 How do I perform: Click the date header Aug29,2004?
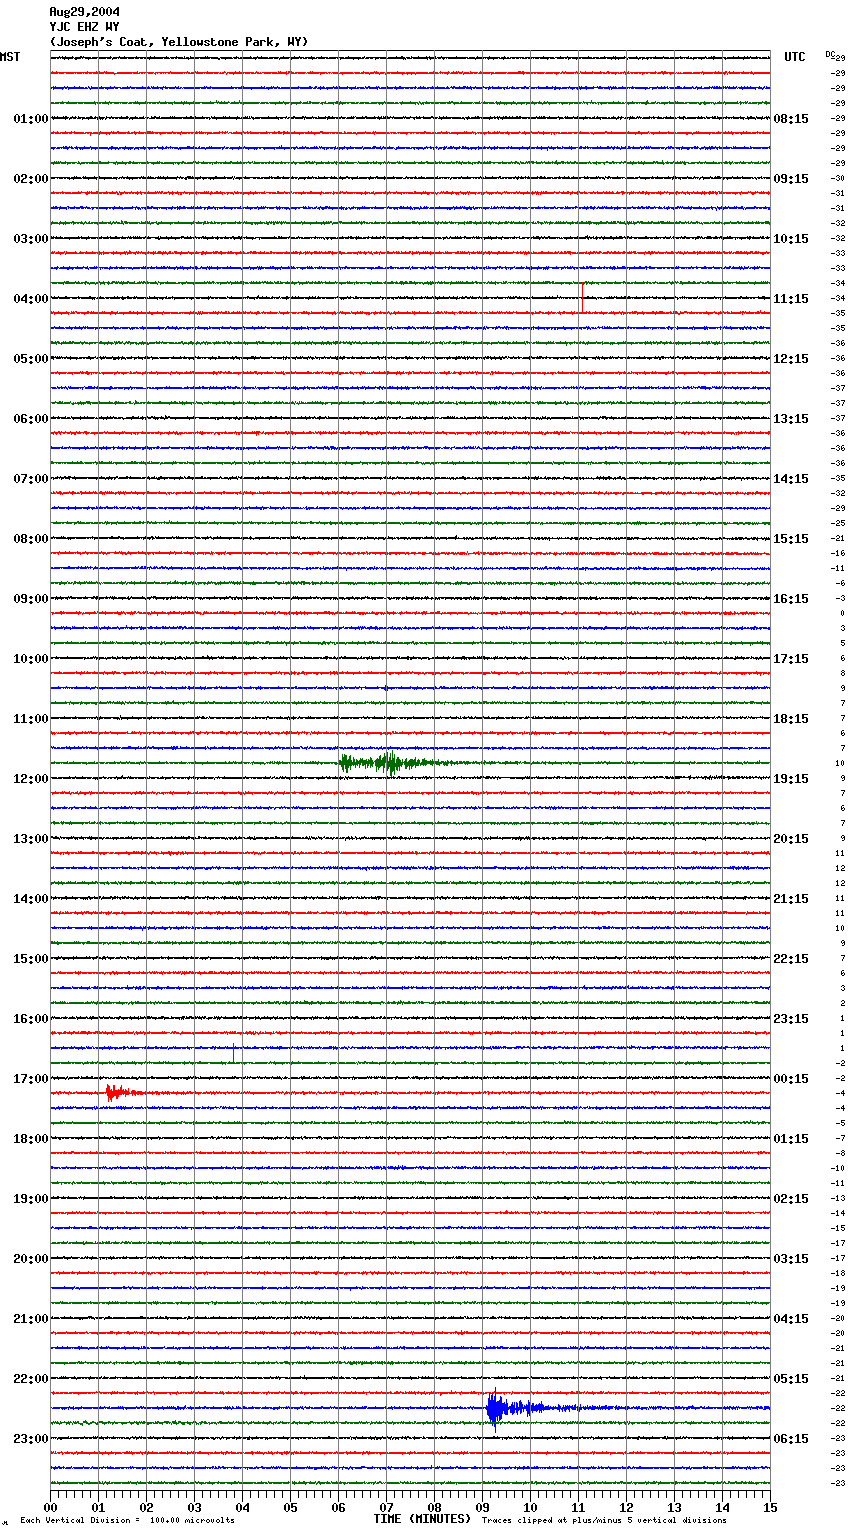coord(84,12)
